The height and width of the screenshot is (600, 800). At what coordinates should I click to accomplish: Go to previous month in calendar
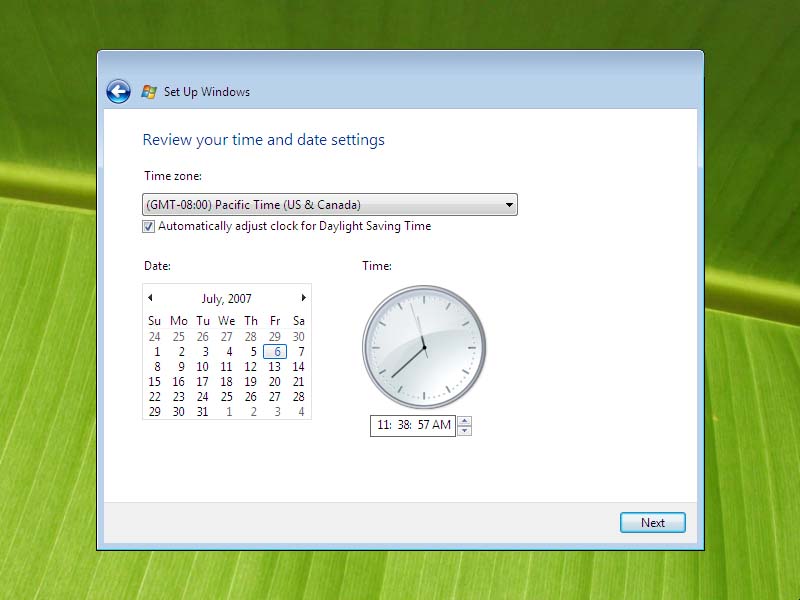point(150,297)
